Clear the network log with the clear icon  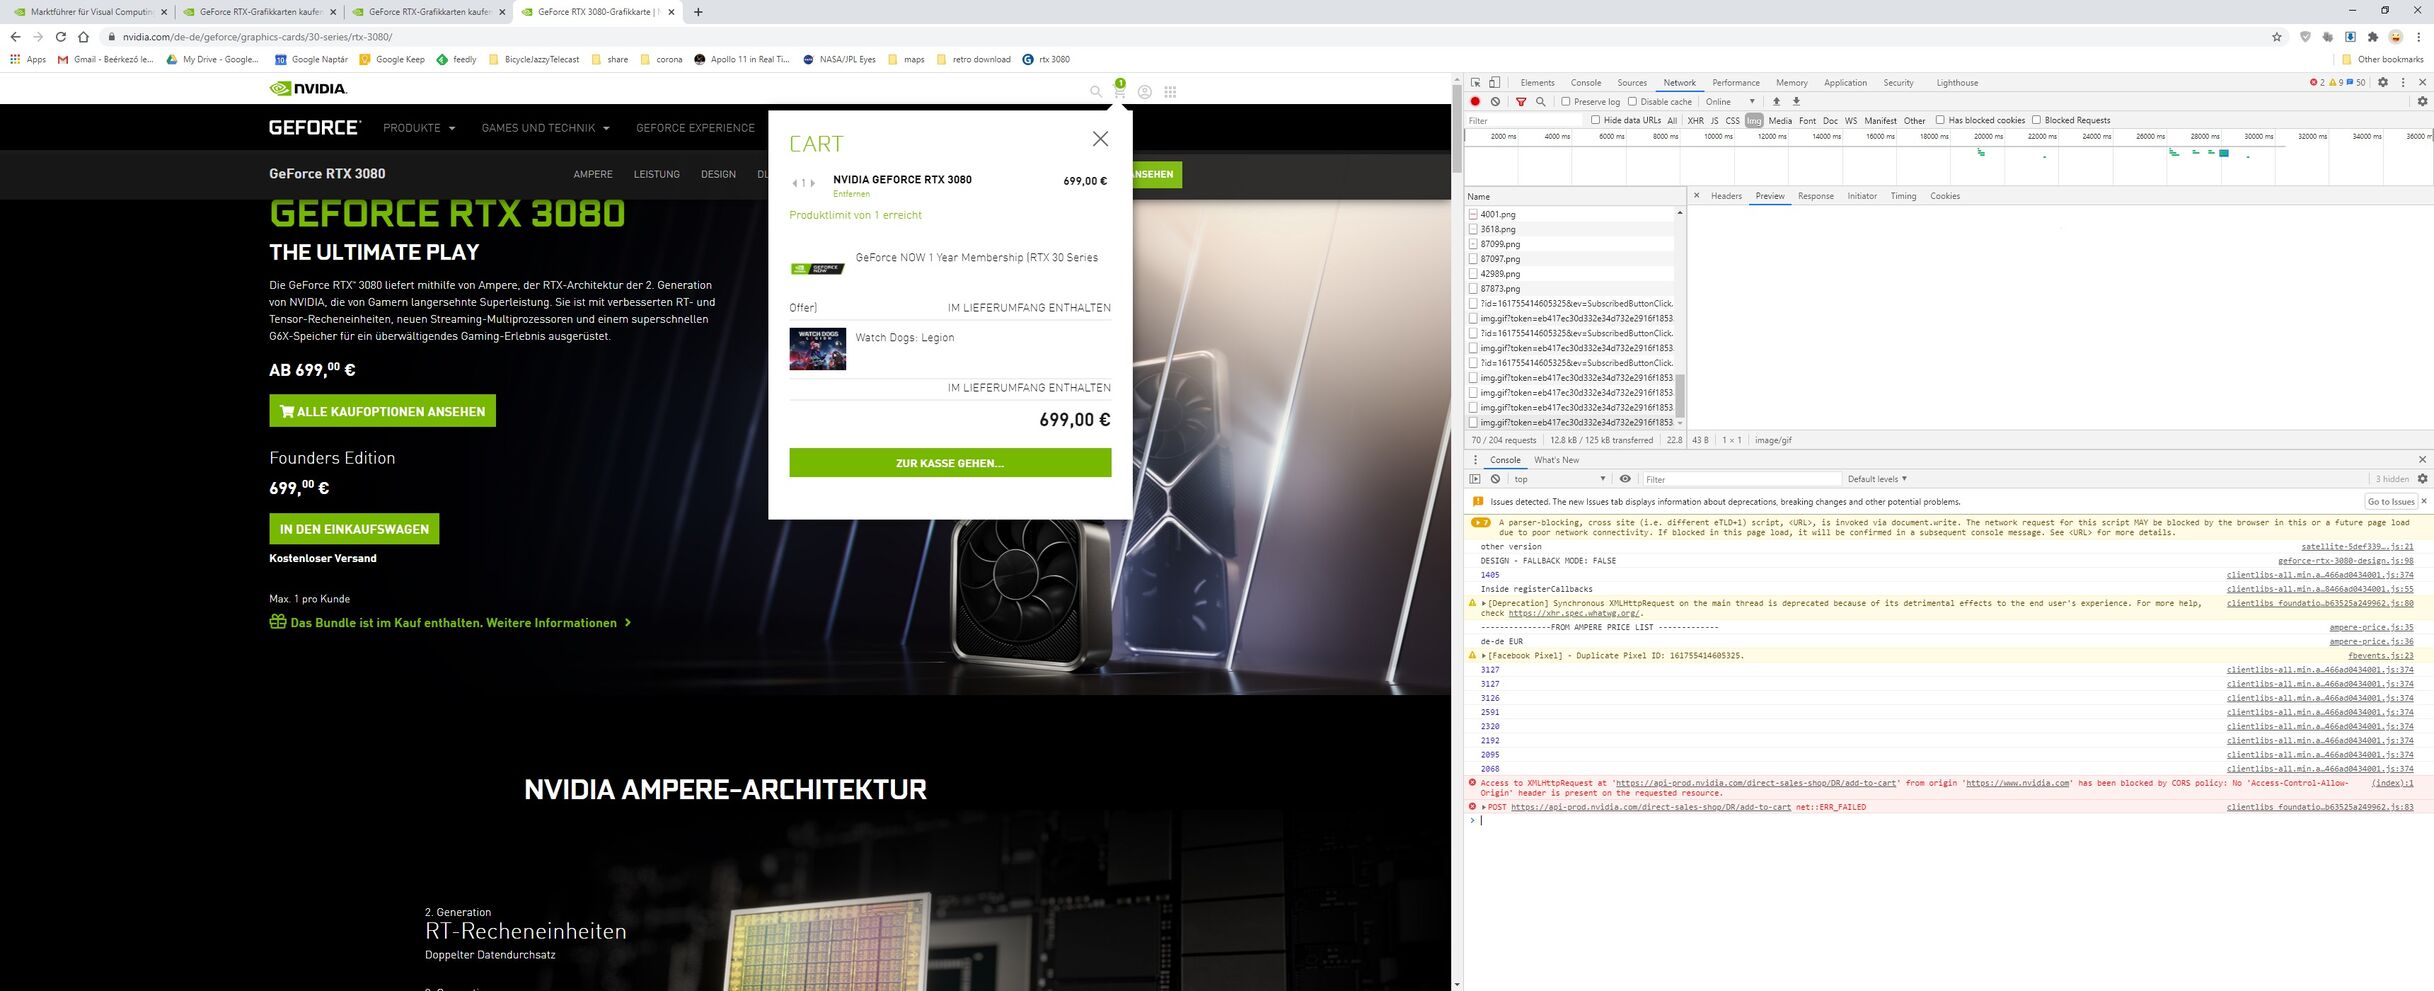click(x=1495, y=102)
